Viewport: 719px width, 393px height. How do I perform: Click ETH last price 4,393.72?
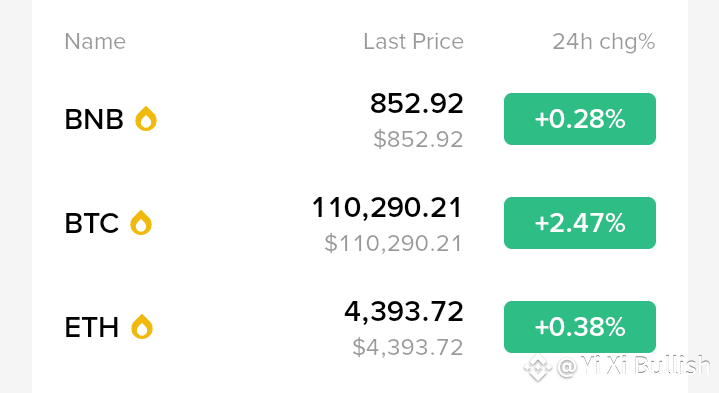pyautogui.click(x=404, y=312)
